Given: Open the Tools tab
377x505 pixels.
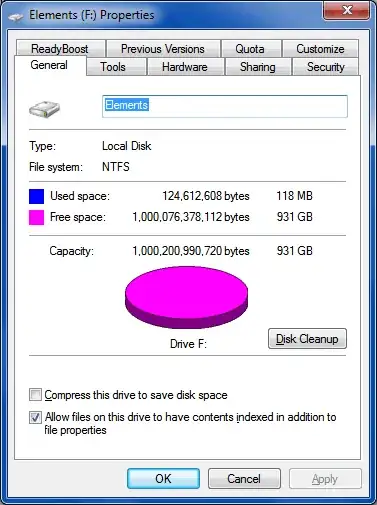Looking at the screenshot, I should click(x=116, y=67).
